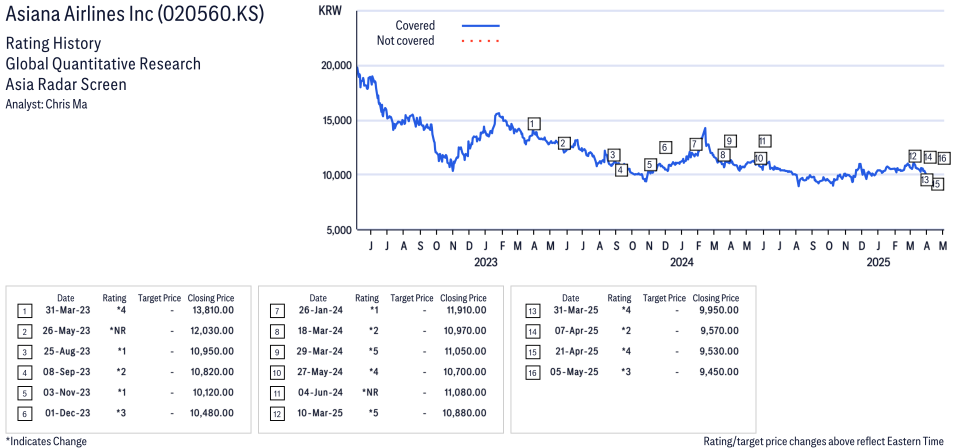
Task: Click the 29-Mar-24 date cell
Action: click(x=318, y=352)
